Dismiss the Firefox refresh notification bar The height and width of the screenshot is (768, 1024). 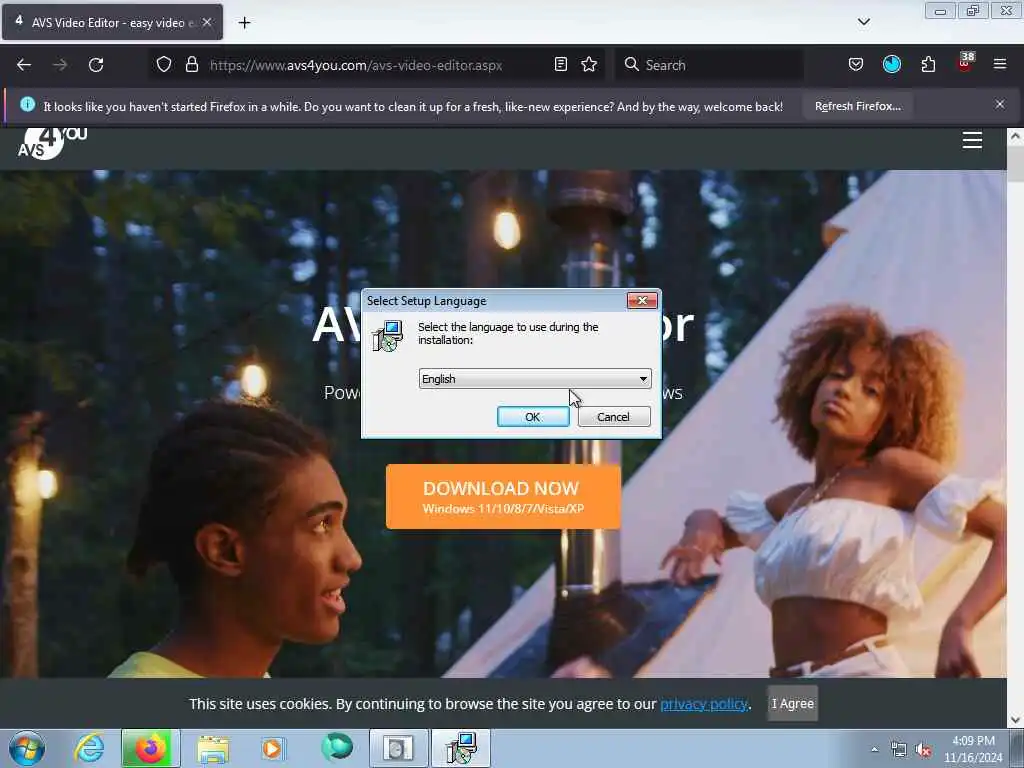point(999,104)
